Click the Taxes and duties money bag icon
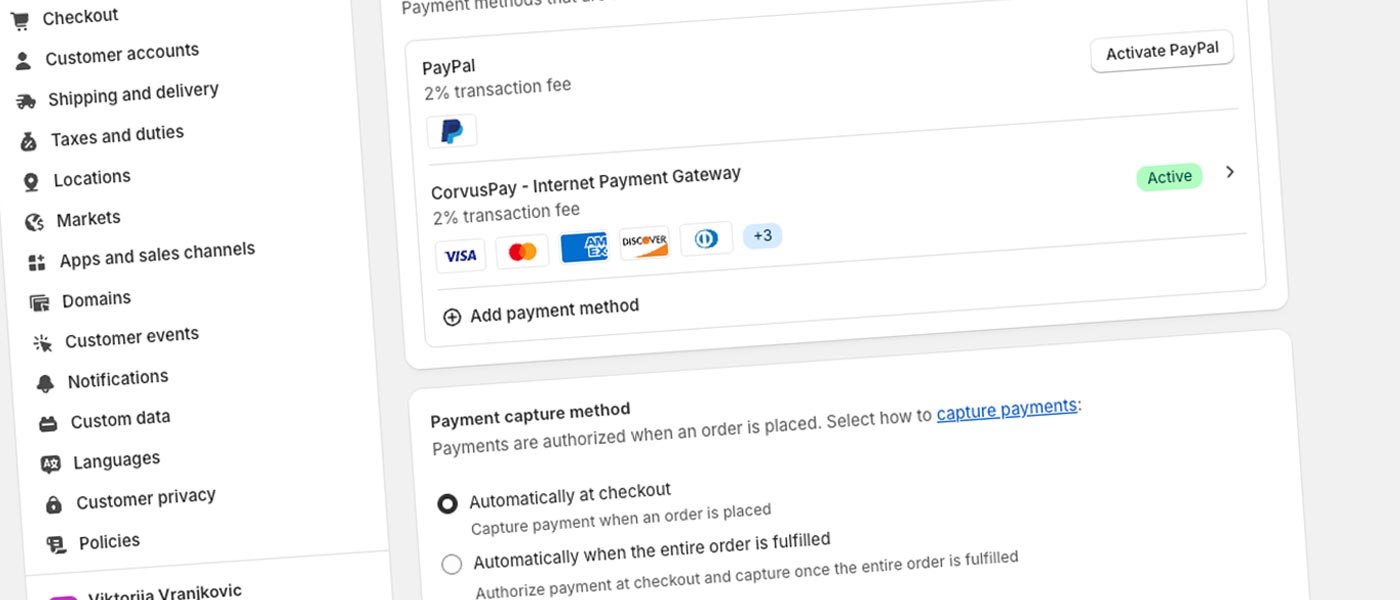The width and height of the screenshot is (1400, 600). pos(30,137)
